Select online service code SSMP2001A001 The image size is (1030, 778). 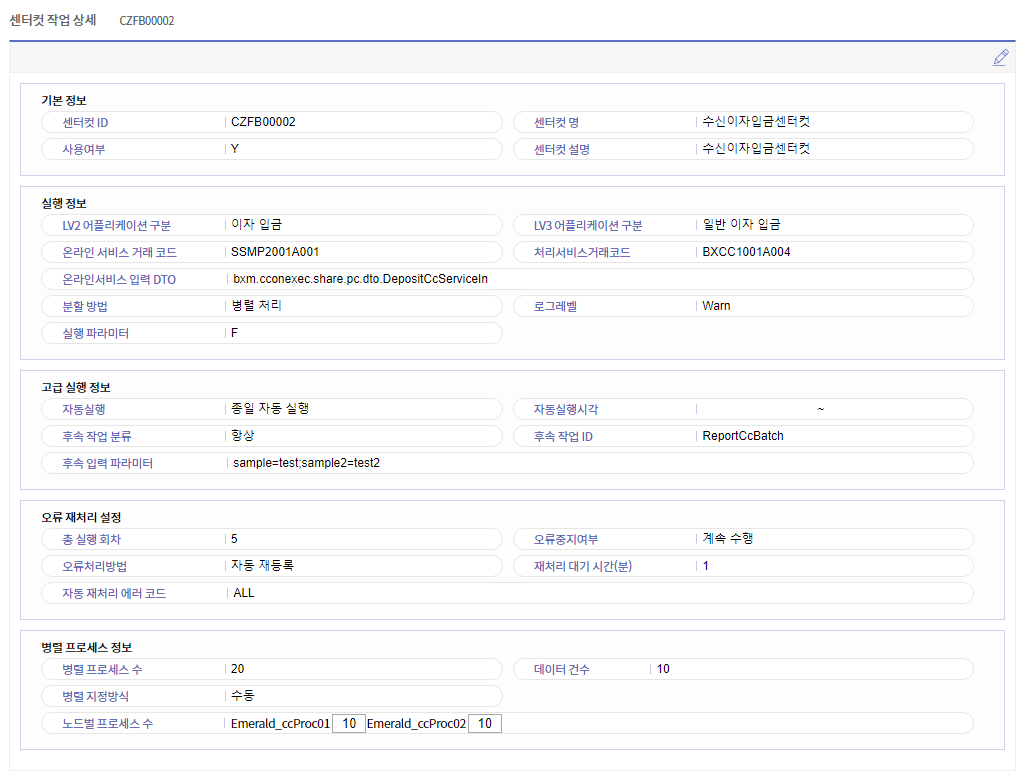(275, 252)
